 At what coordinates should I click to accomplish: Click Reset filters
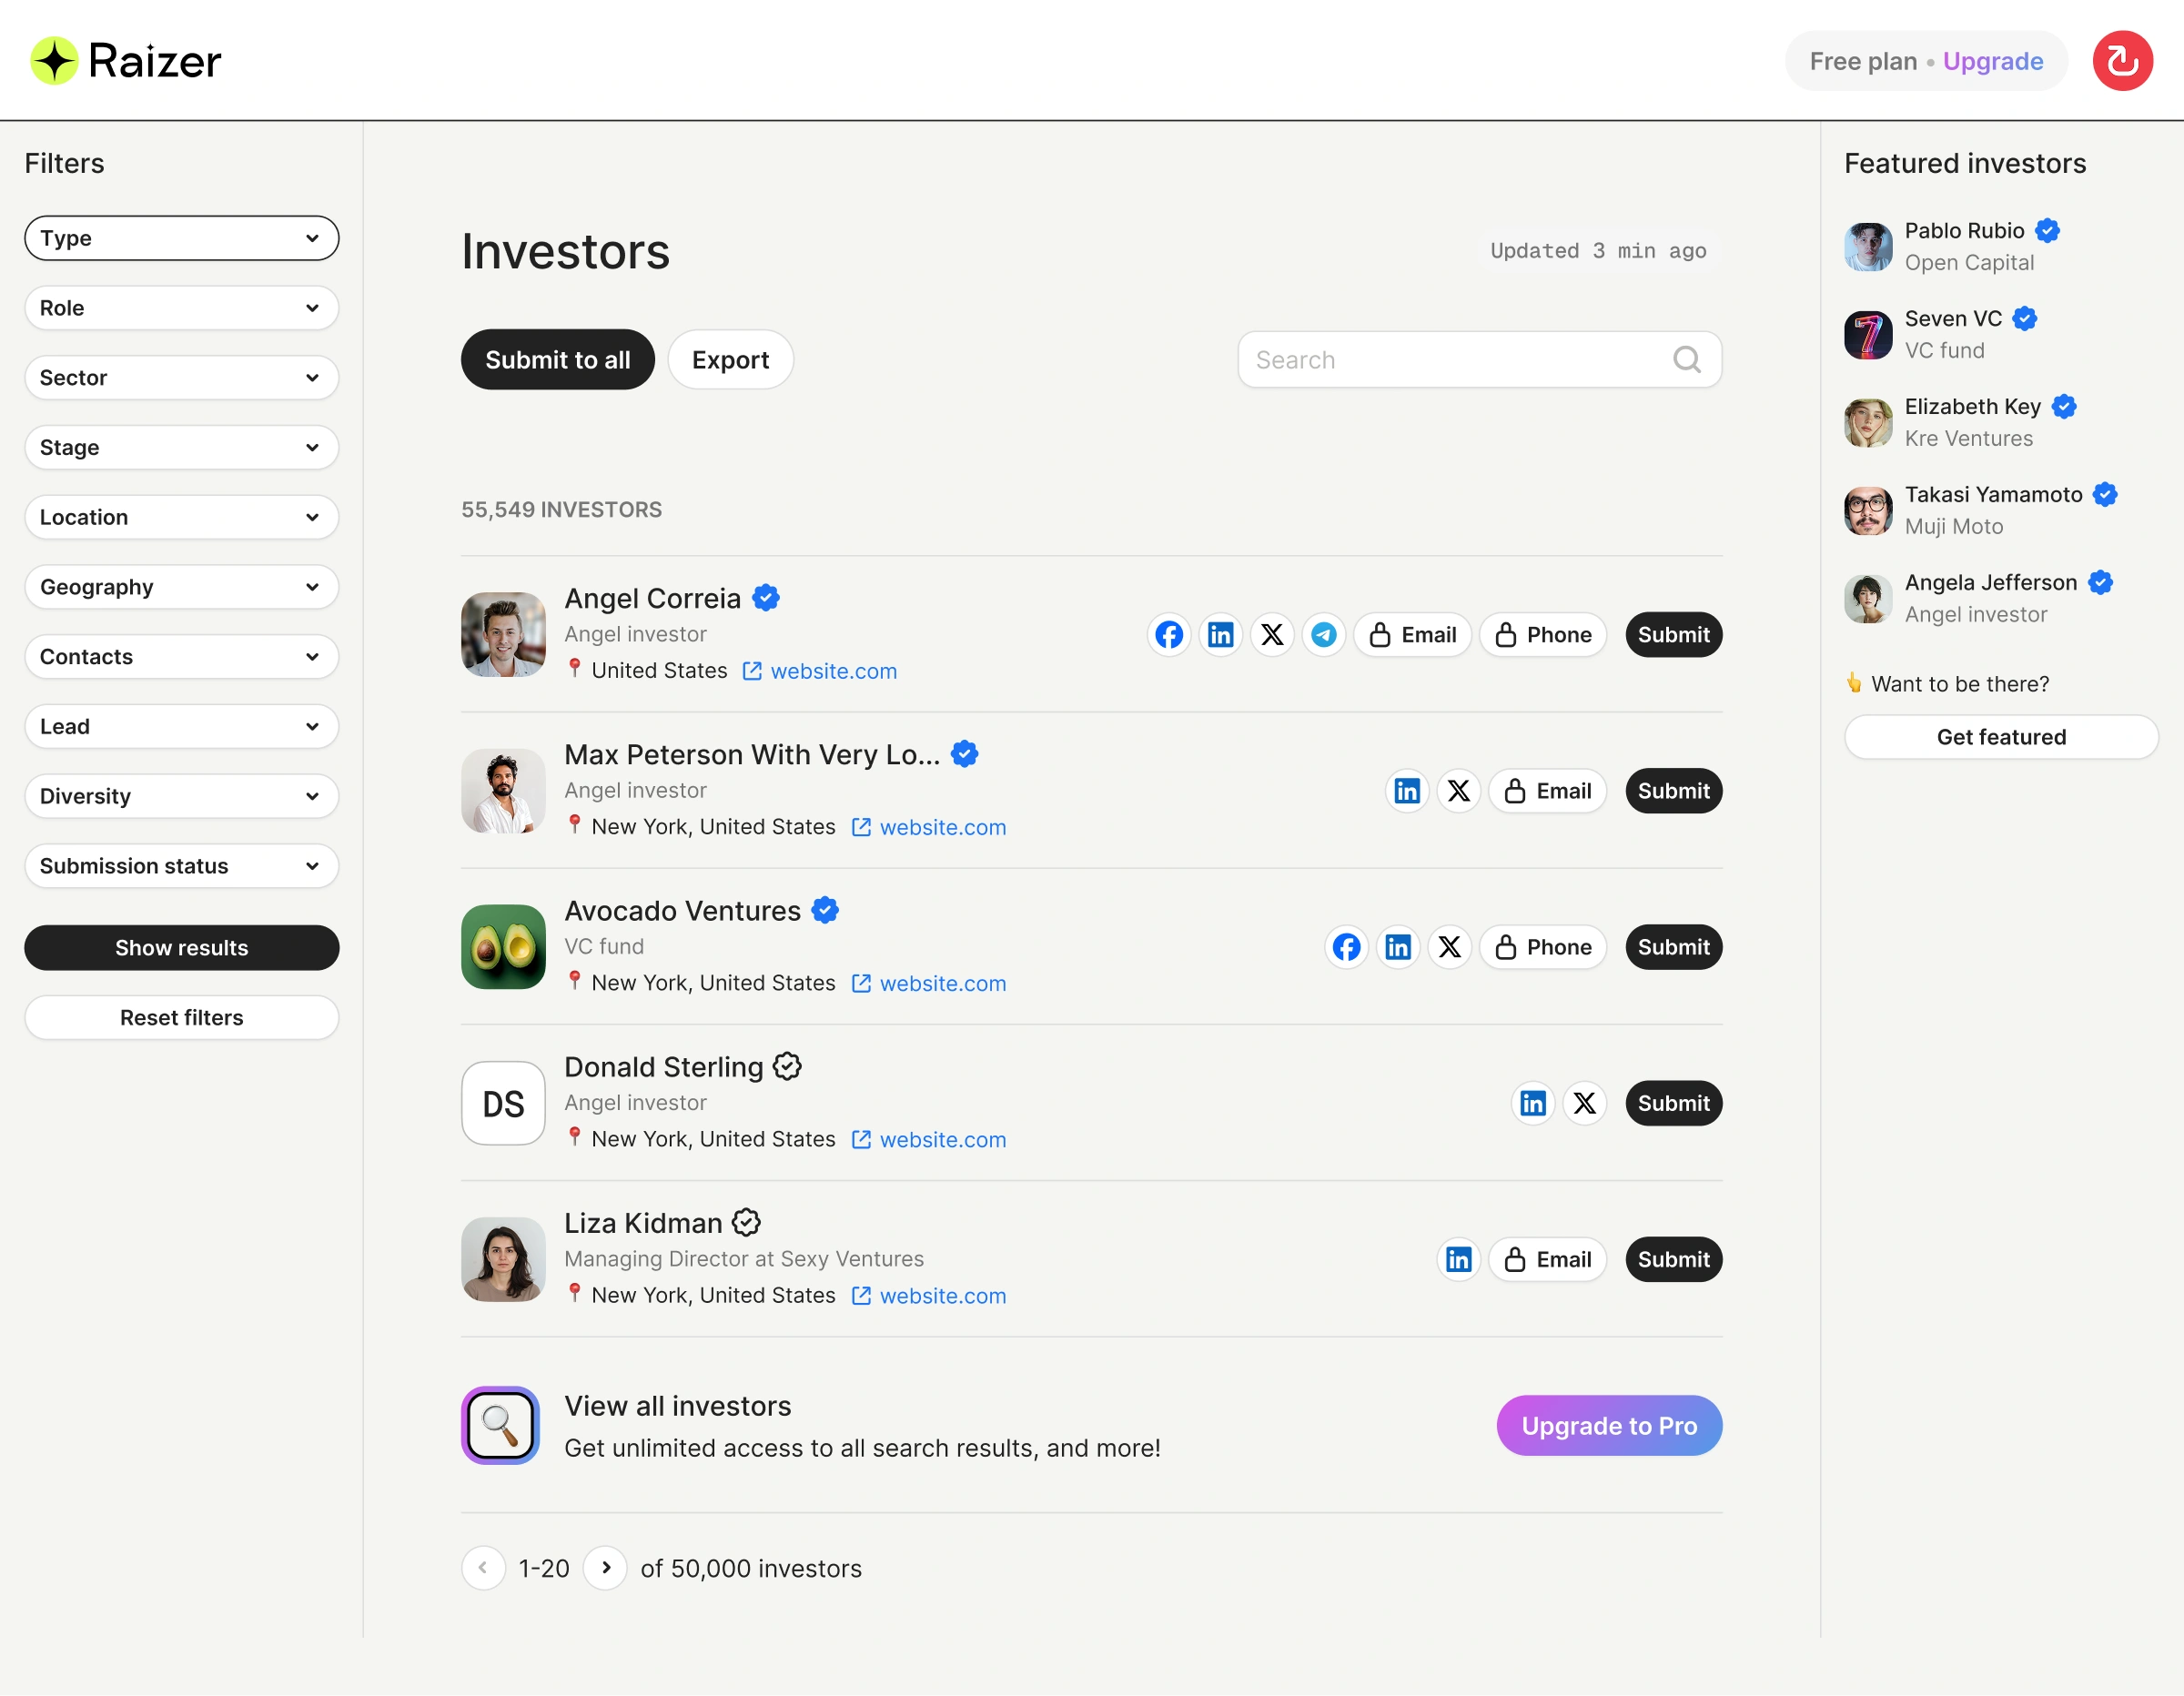click(182, 1018)
